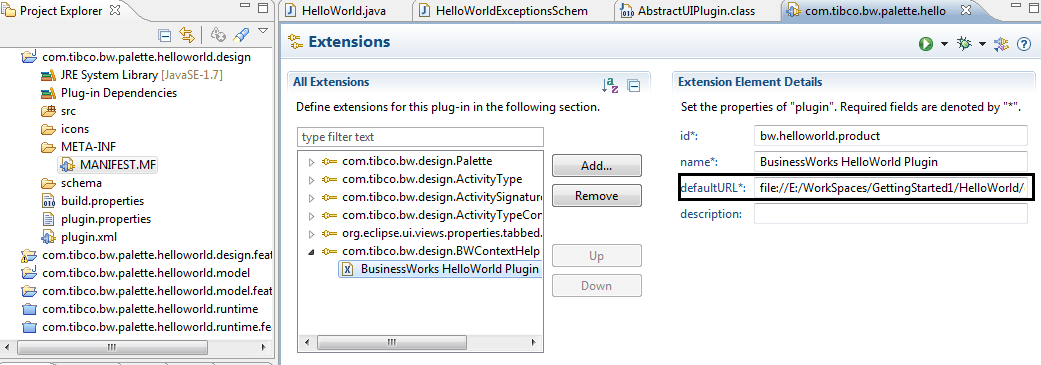Select plugin.xml in Project Explorer

click(89, 237)
